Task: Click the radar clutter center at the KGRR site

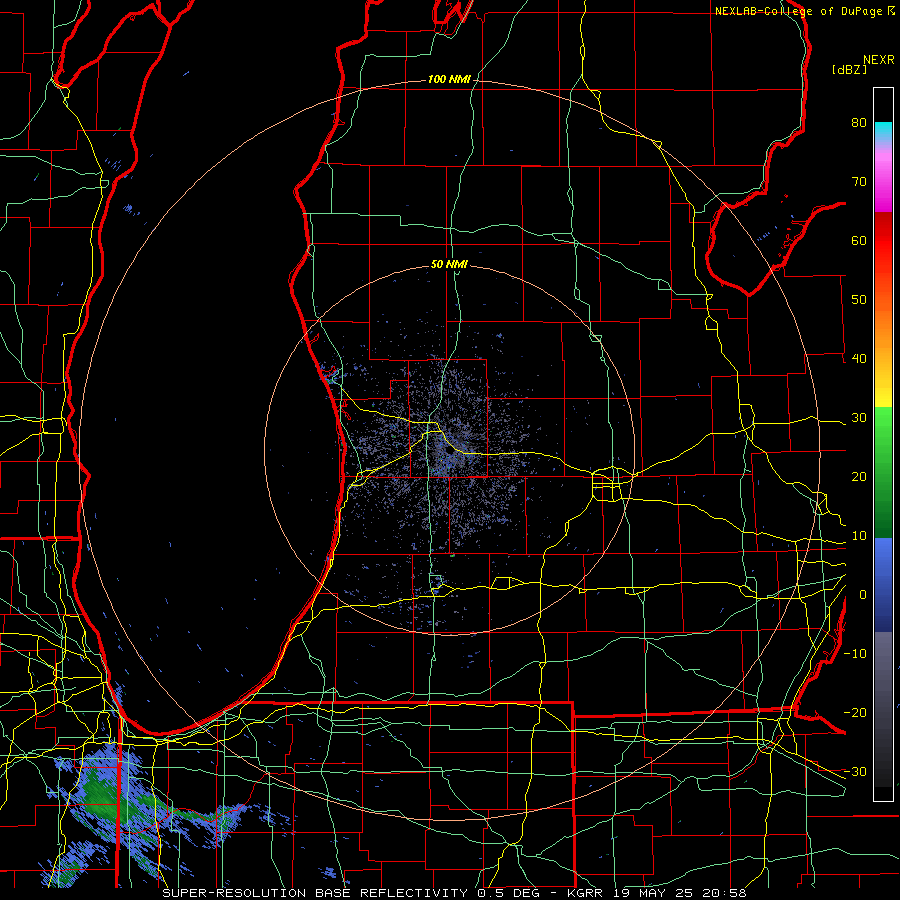Action: pyautogui.click(x=449, y=451)
